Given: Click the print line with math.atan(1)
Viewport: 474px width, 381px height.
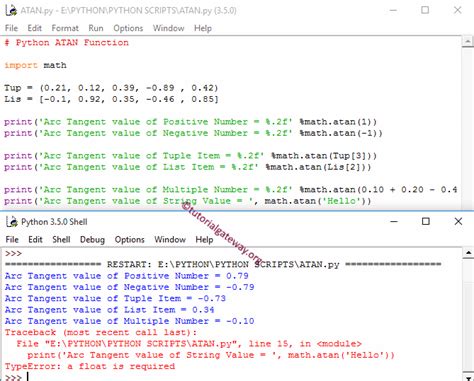Looking at the screenshot, I should 190,122.
